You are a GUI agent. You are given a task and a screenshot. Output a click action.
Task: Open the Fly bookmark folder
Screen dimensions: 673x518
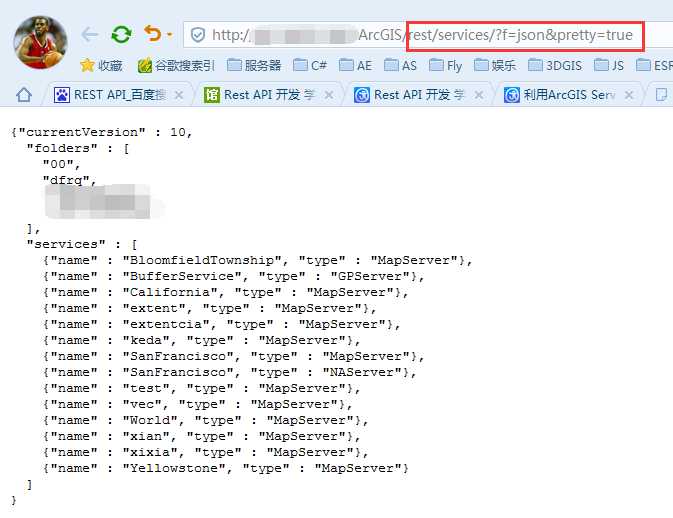click(x=445, y=66)
